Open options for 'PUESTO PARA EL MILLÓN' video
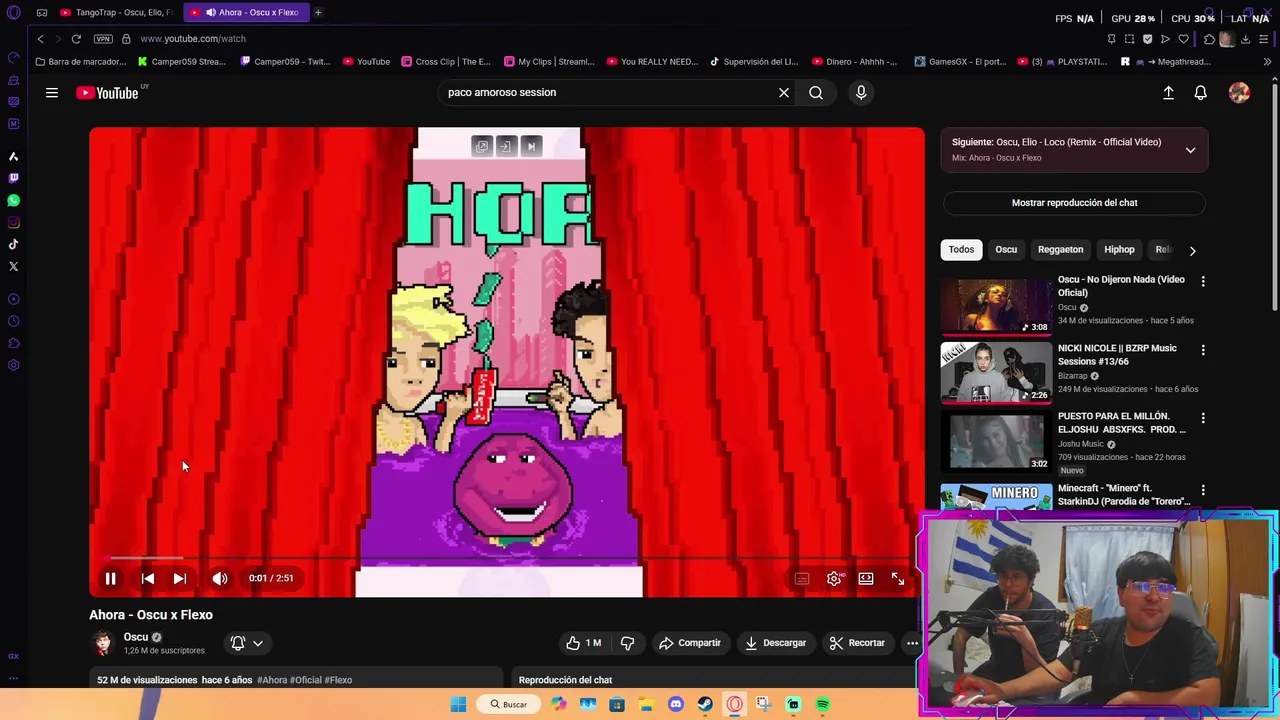The image size is (1280, 720). 1203,418
